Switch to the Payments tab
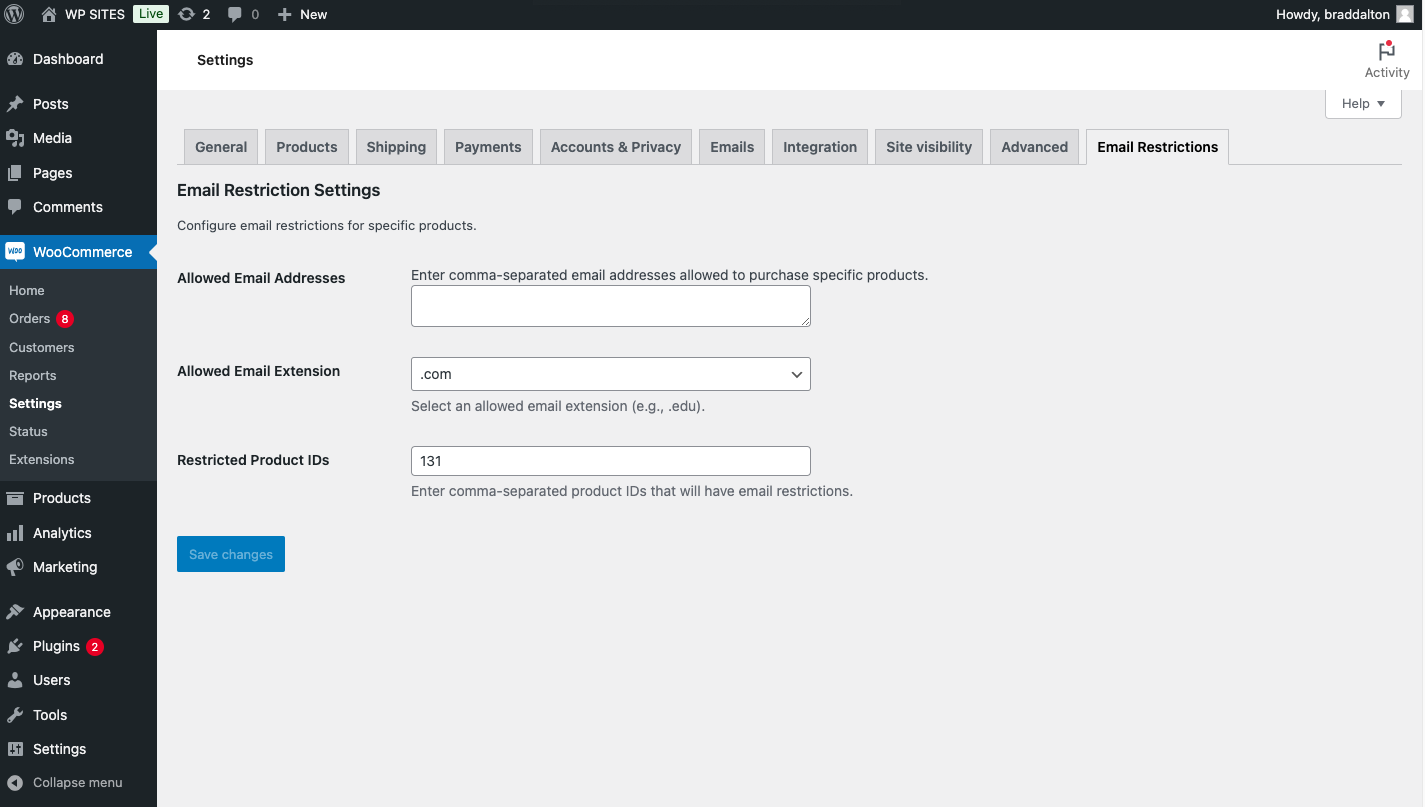 click(488, 147)
